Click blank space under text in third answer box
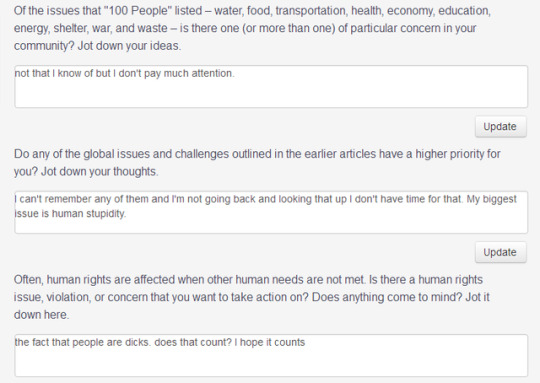Viewport: 540px width, 383px height. pyautogui.click(x=271, y=363)
